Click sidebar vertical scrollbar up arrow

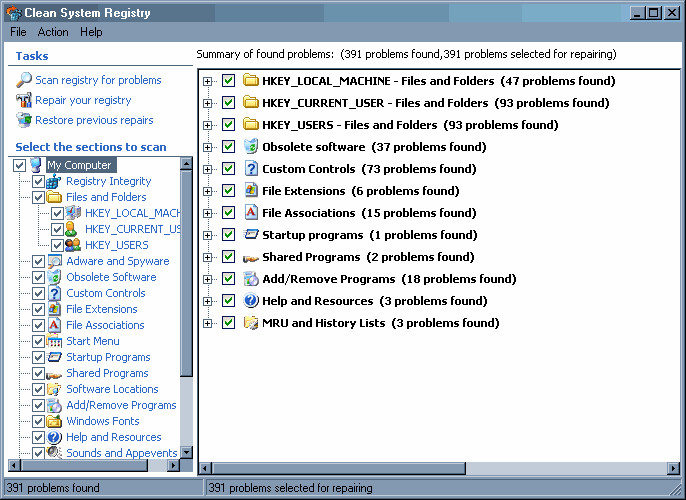[187, 164]
